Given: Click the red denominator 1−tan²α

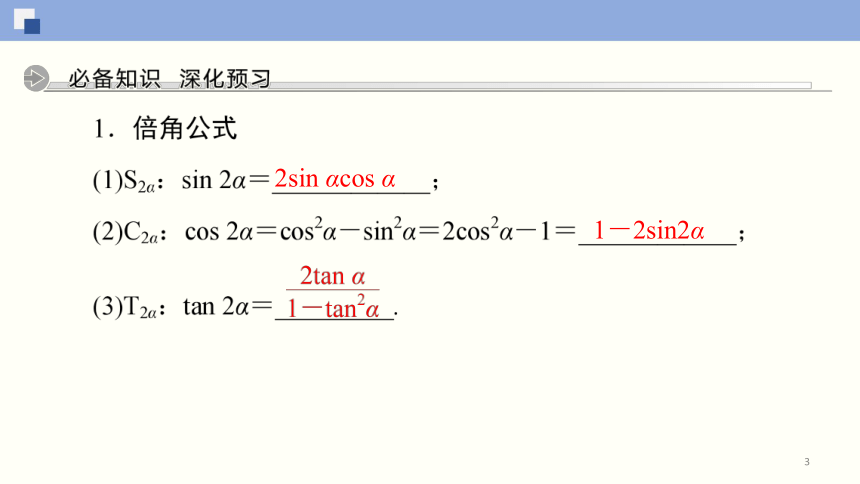Looking at the screenshot, I should coord(333,307).
